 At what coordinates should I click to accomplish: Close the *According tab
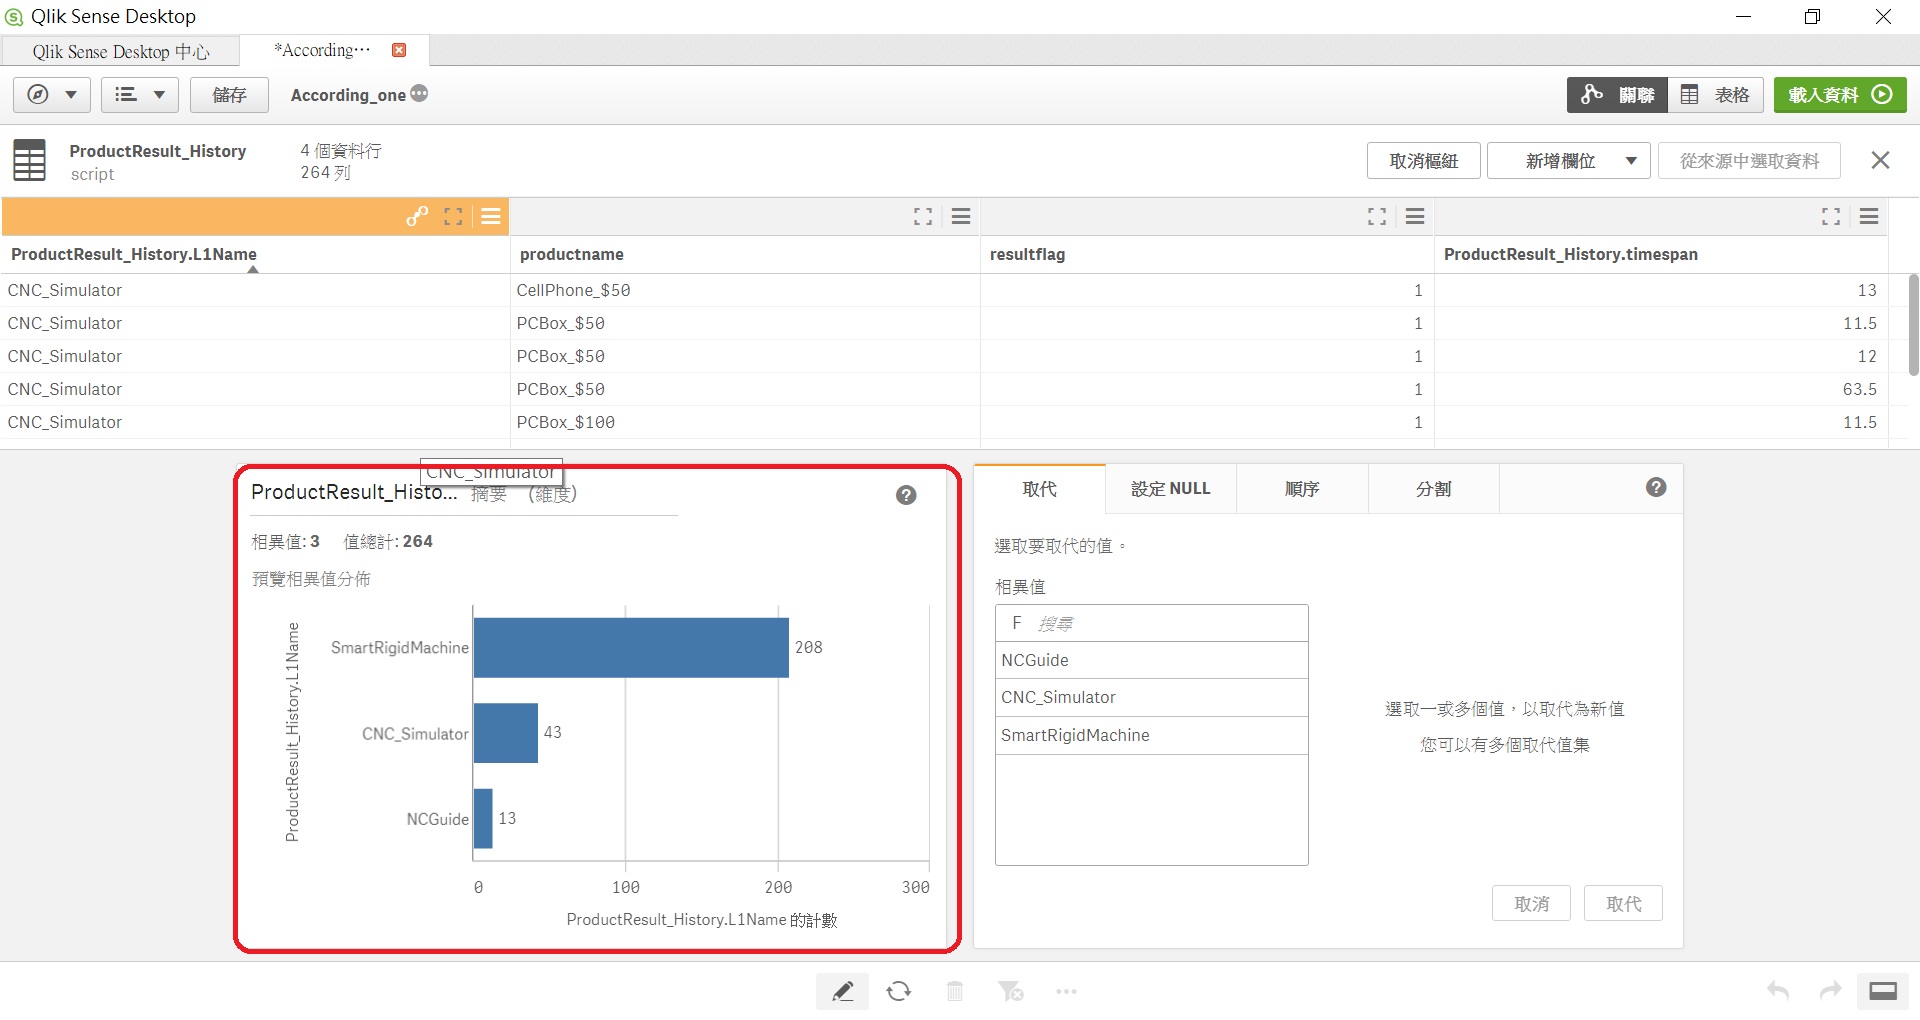pyautogui.click(x=399, y=50)
